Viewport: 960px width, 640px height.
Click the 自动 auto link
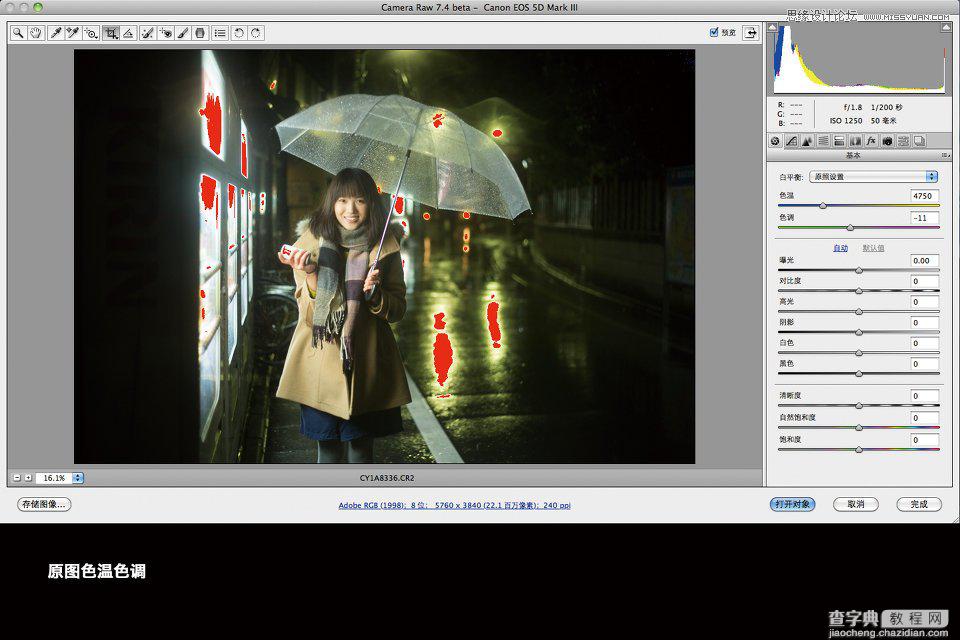[x=841, y=248]
